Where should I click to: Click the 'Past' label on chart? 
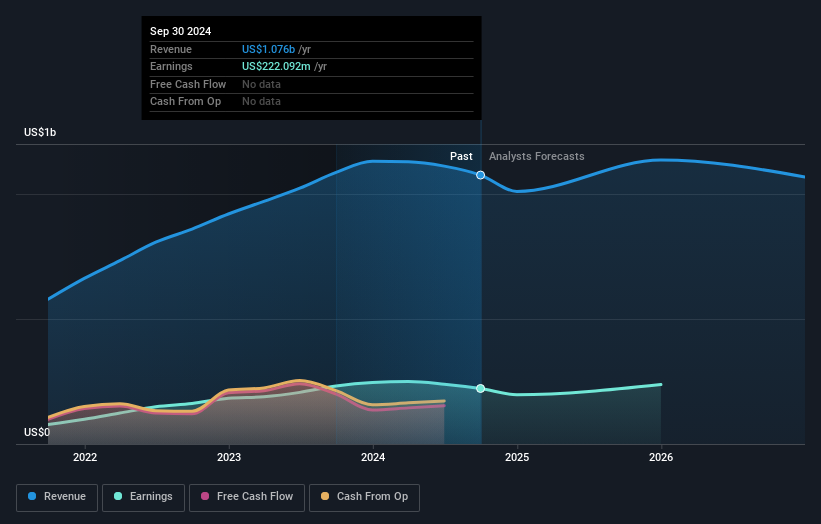pyautogui.click(x=461, y=156)
